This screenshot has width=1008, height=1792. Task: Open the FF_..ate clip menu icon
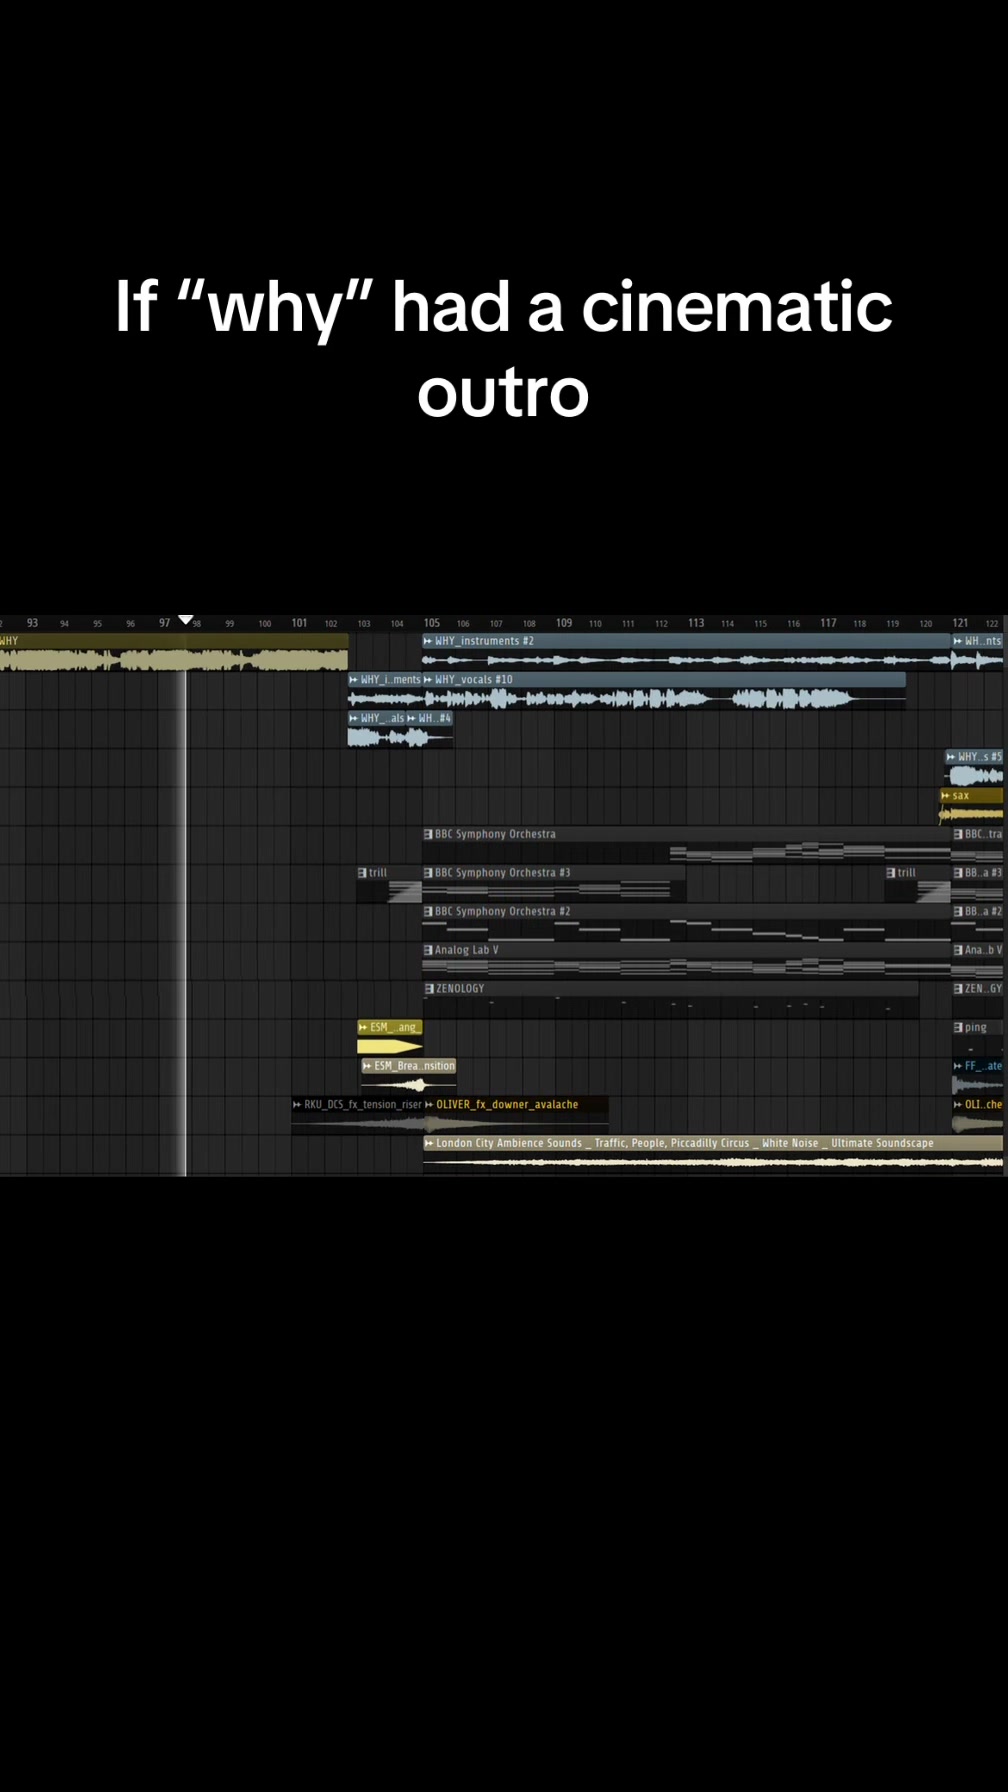tap(959, 1066)
